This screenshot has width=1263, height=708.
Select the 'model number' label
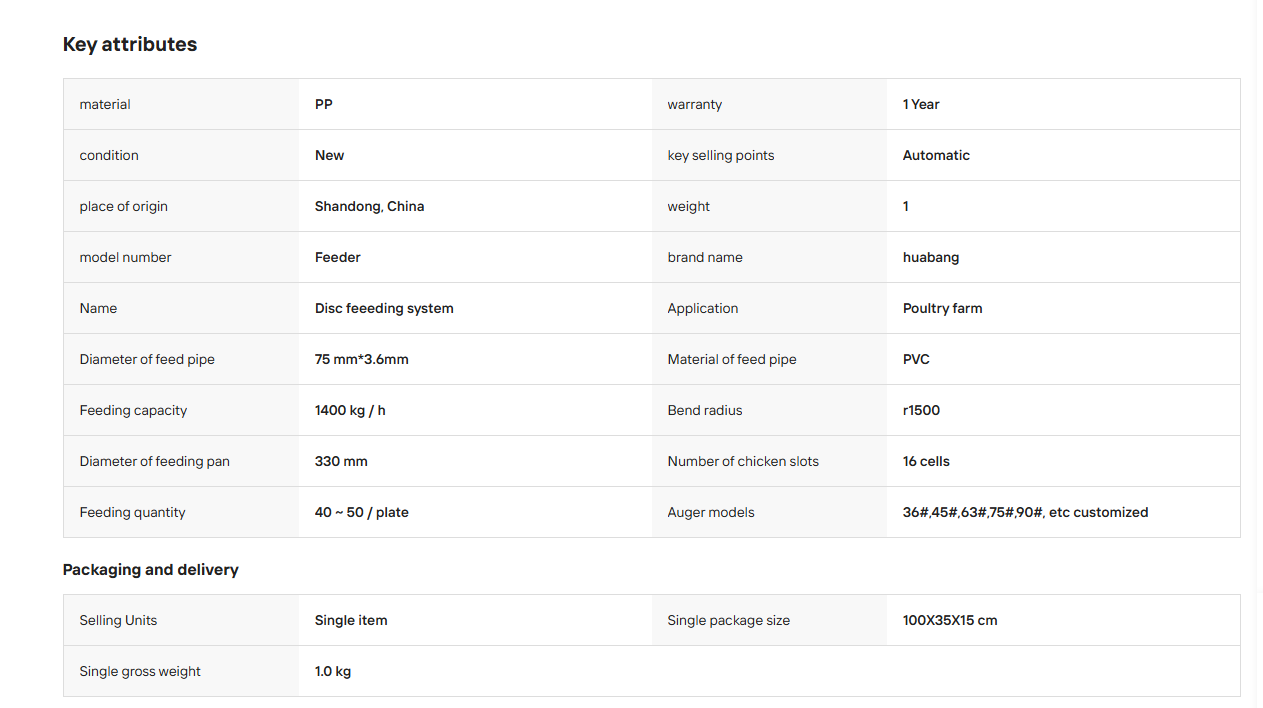pyautogui.click(x=125, y=257)
